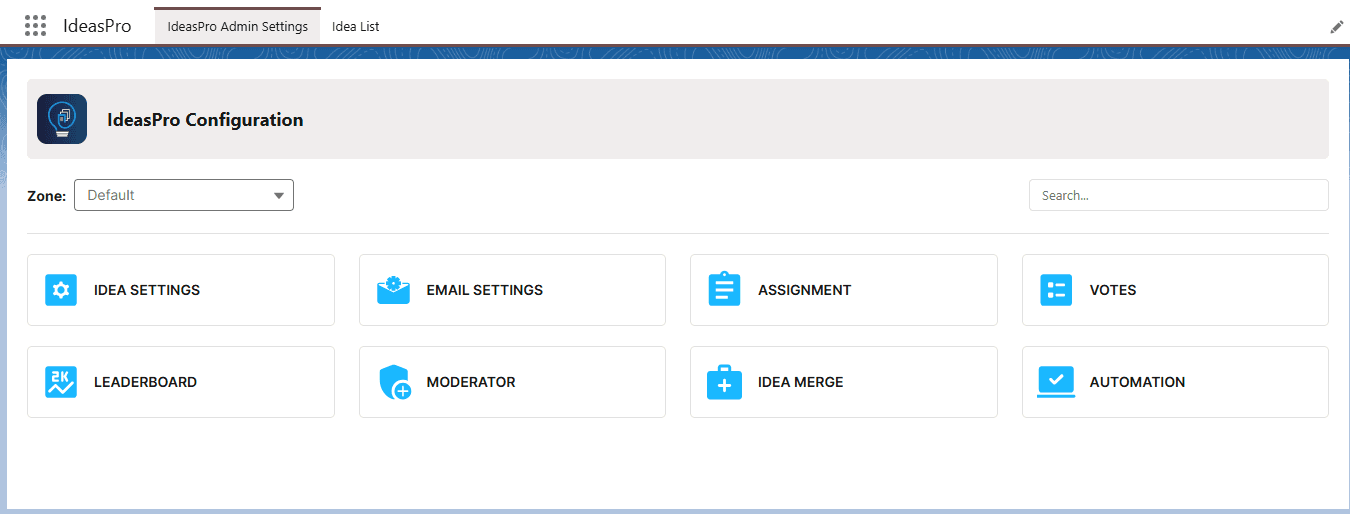This screenshot has height=514, width=1350.
Task: Click the Zone: label text
Action: (x=47, y=196)
